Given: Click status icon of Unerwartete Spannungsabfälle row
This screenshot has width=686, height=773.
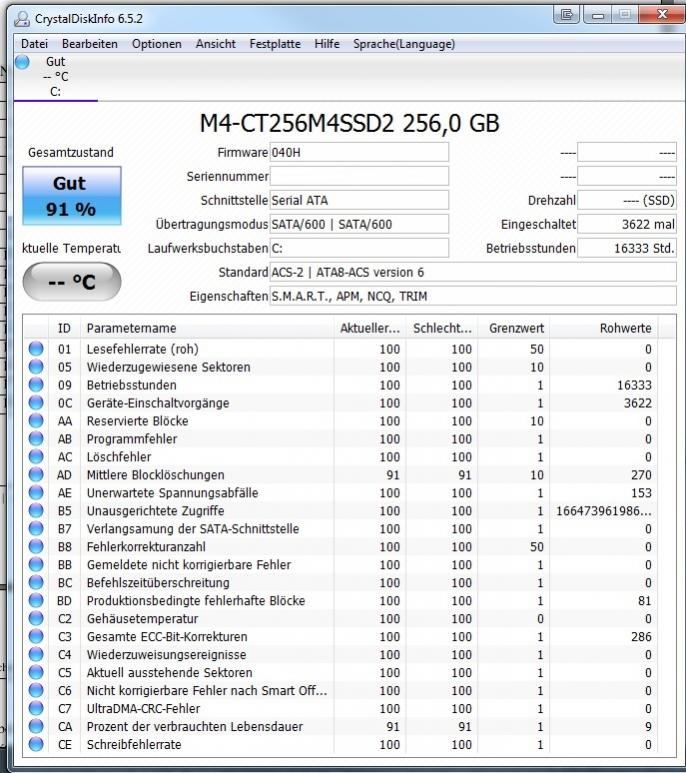Looking at the screenshot, I should (36, 492).
